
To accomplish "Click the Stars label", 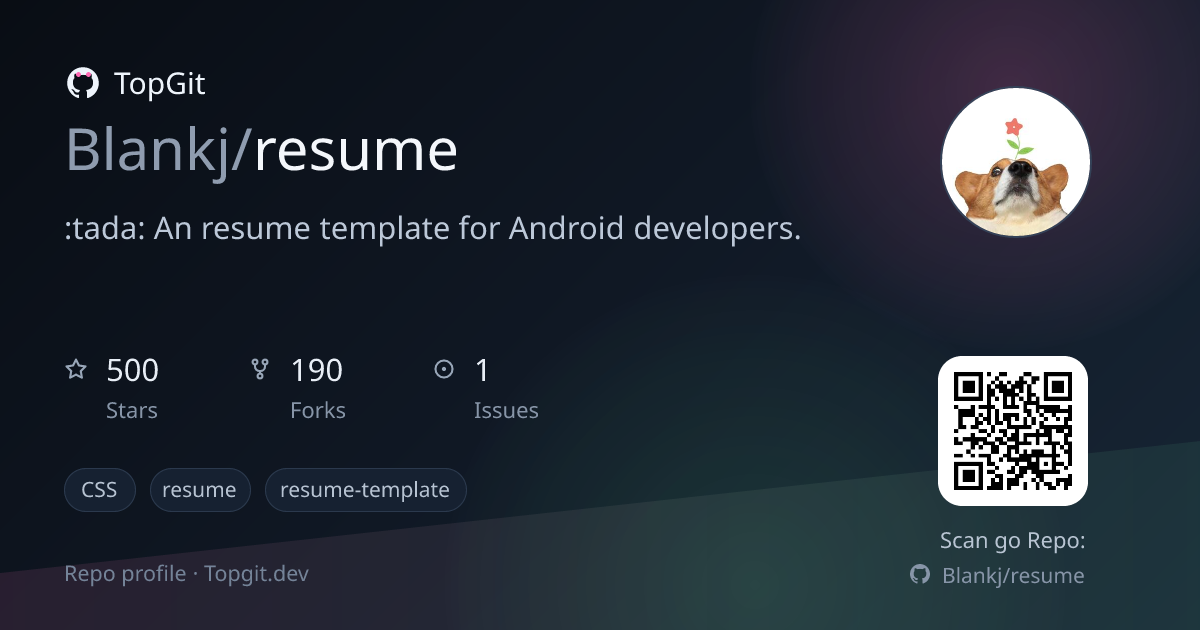I will click(132, 411).
